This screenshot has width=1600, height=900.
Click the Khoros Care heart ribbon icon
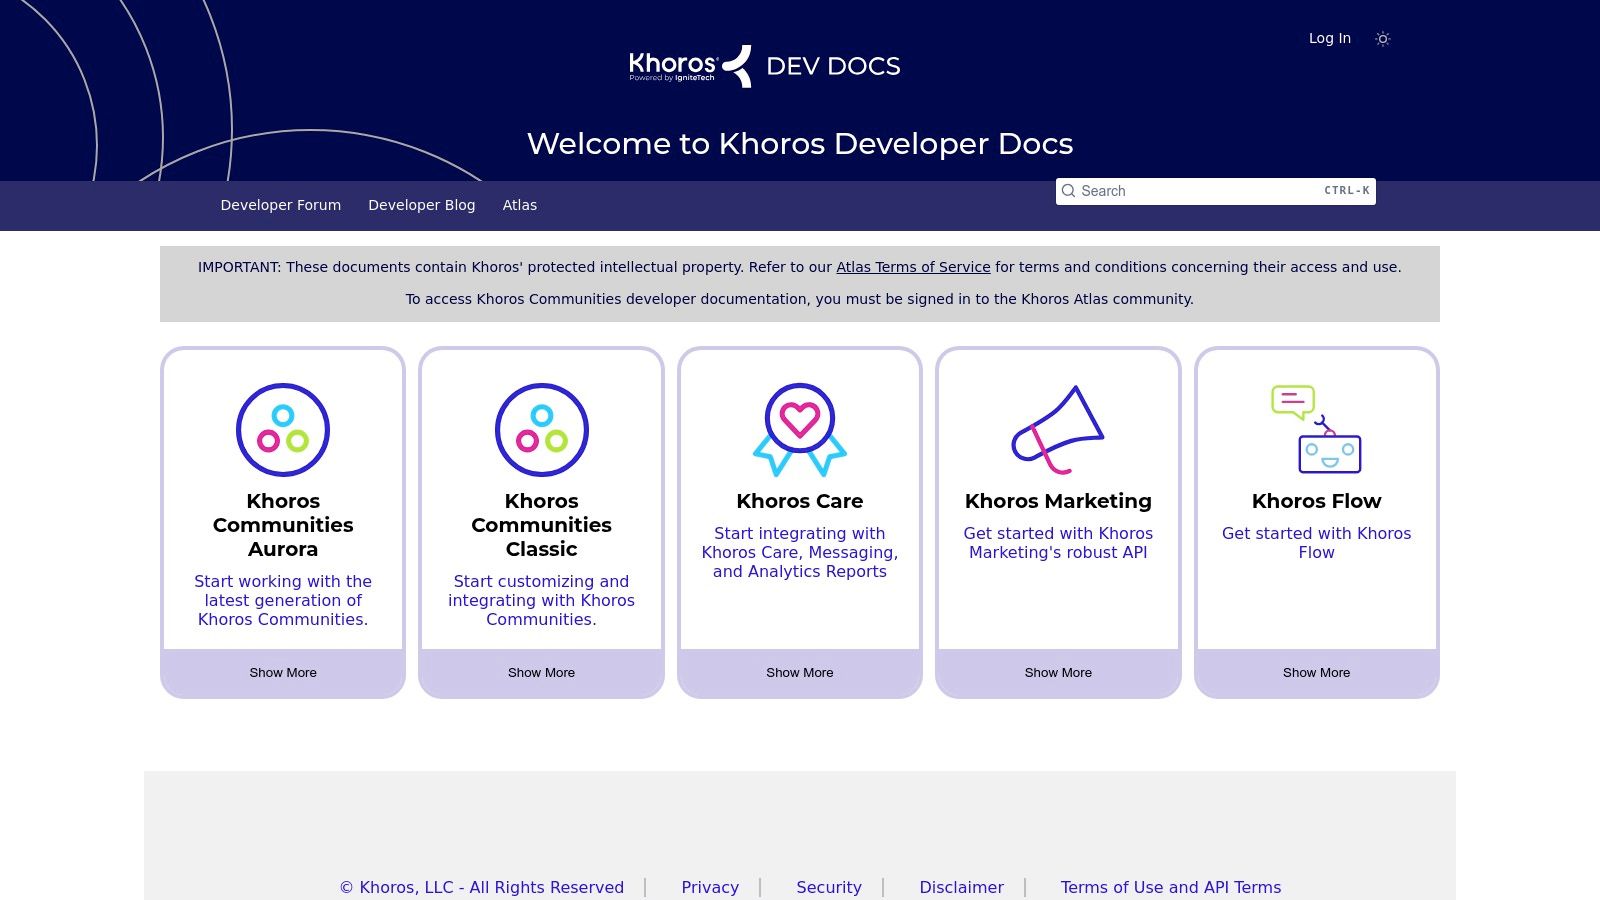point(800,430)
